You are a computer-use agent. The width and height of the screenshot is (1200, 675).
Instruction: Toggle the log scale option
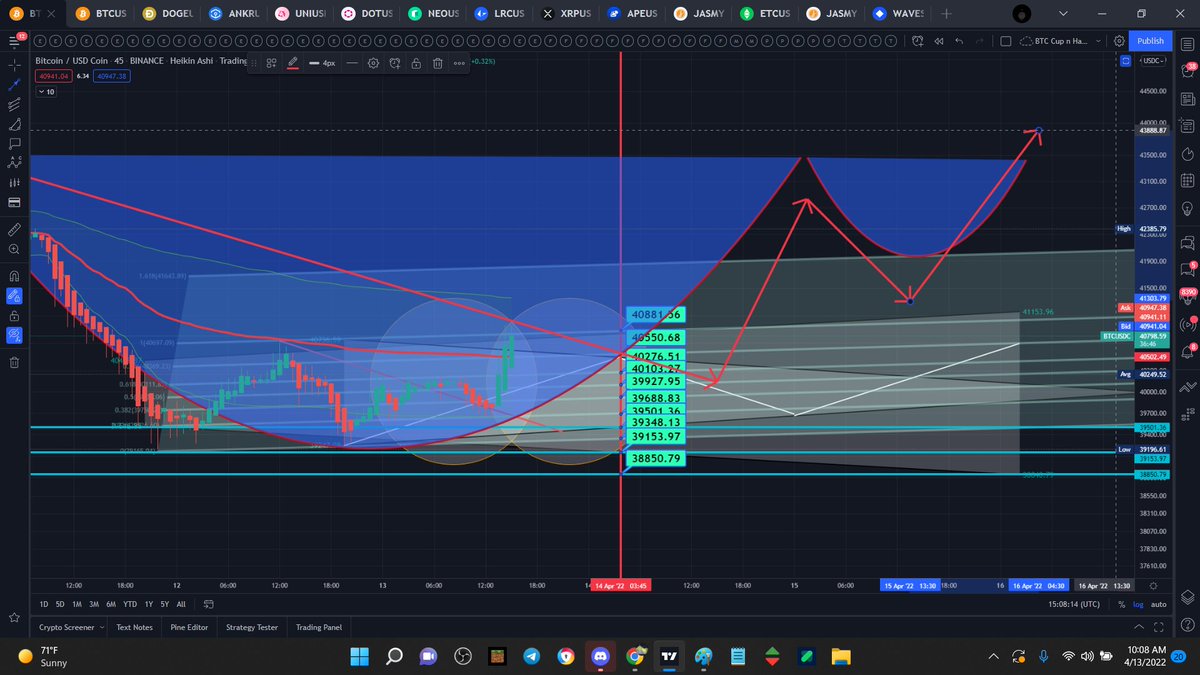(x=1138, y=604)
